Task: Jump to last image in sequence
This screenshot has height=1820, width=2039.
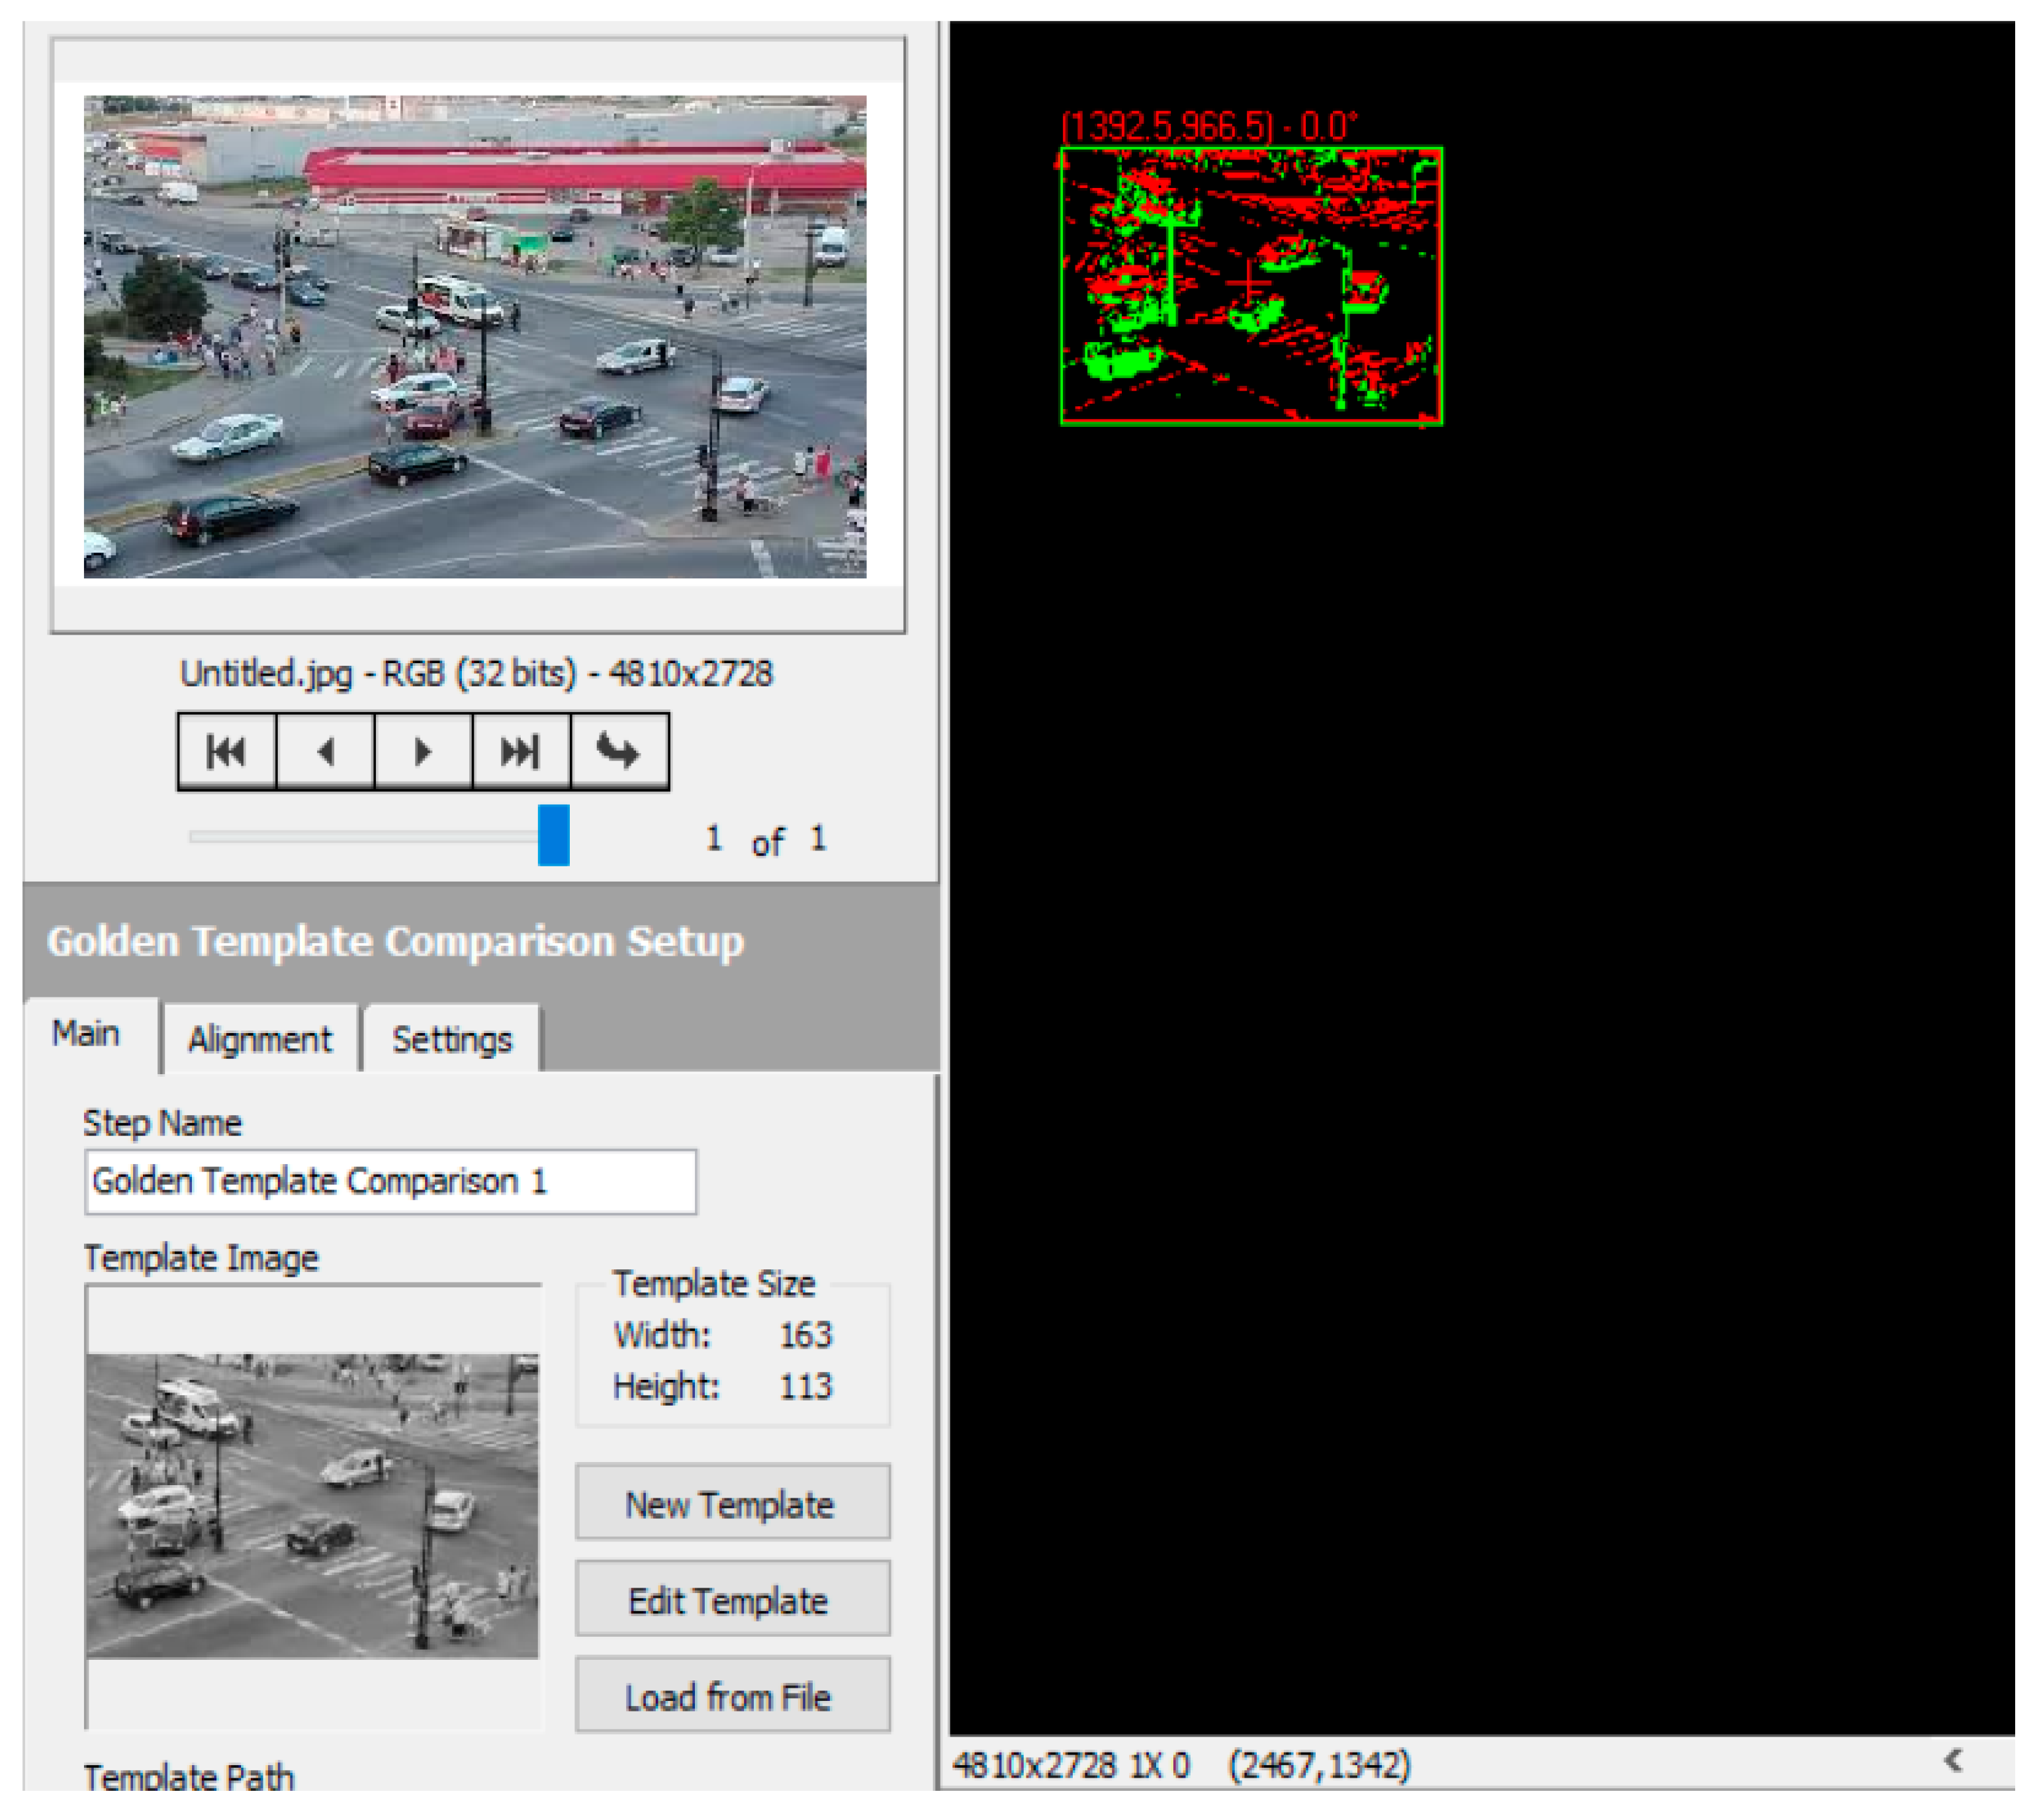Action: [x=521, y=751]
